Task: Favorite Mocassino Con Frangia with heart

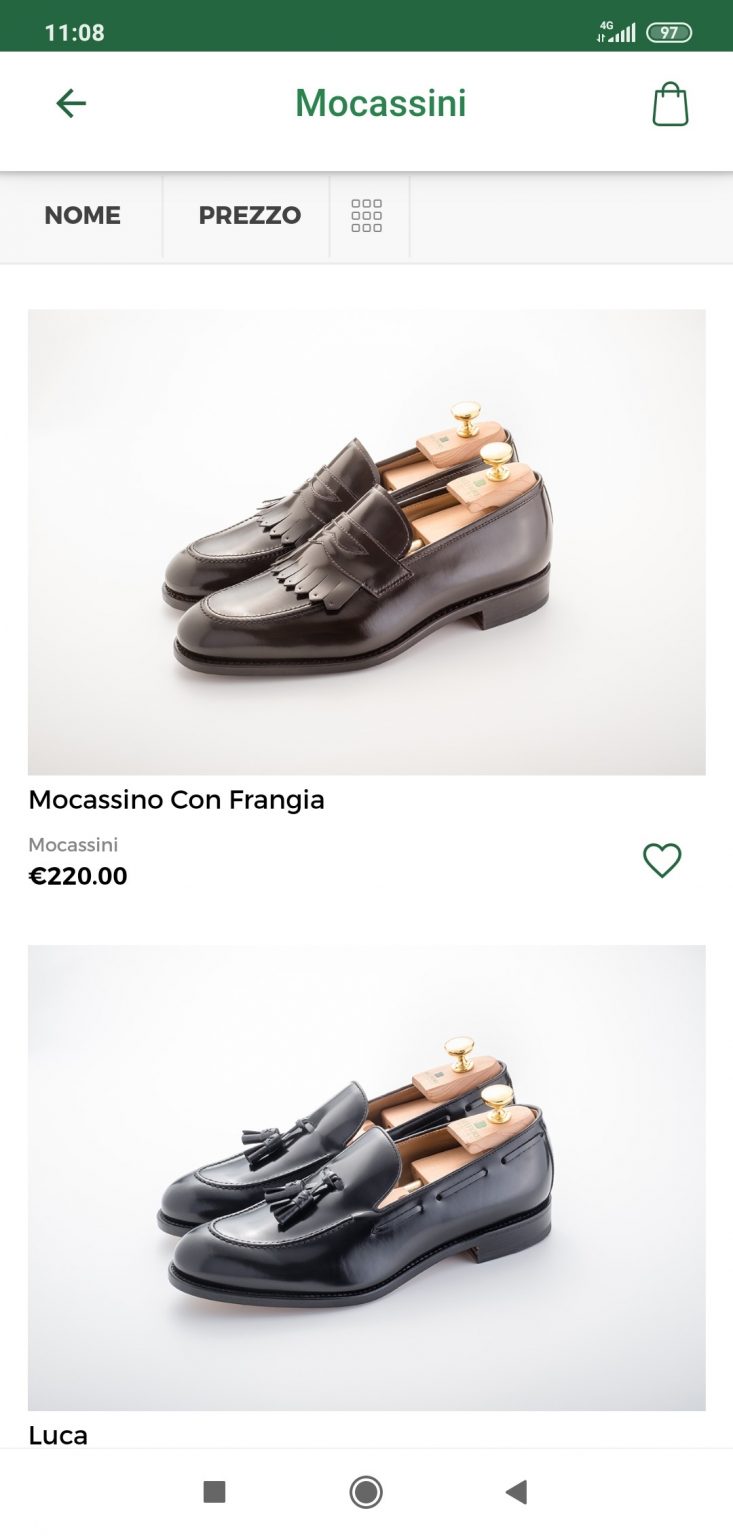Action: click(662, 860)
